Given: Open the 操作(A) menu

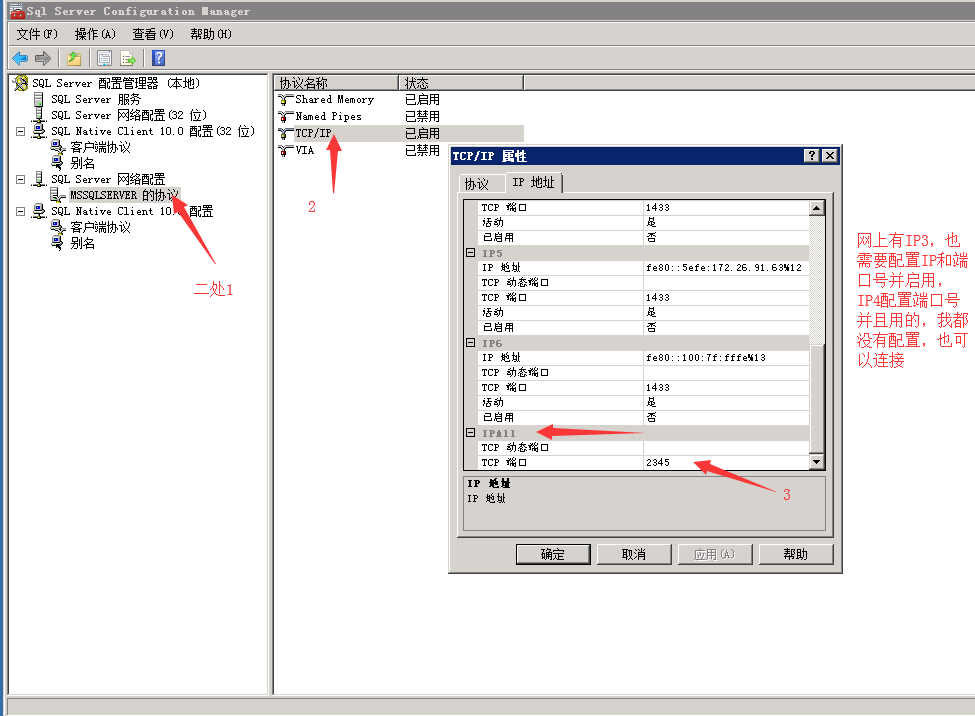Looking at the screenshot, I should coord(95,34).
